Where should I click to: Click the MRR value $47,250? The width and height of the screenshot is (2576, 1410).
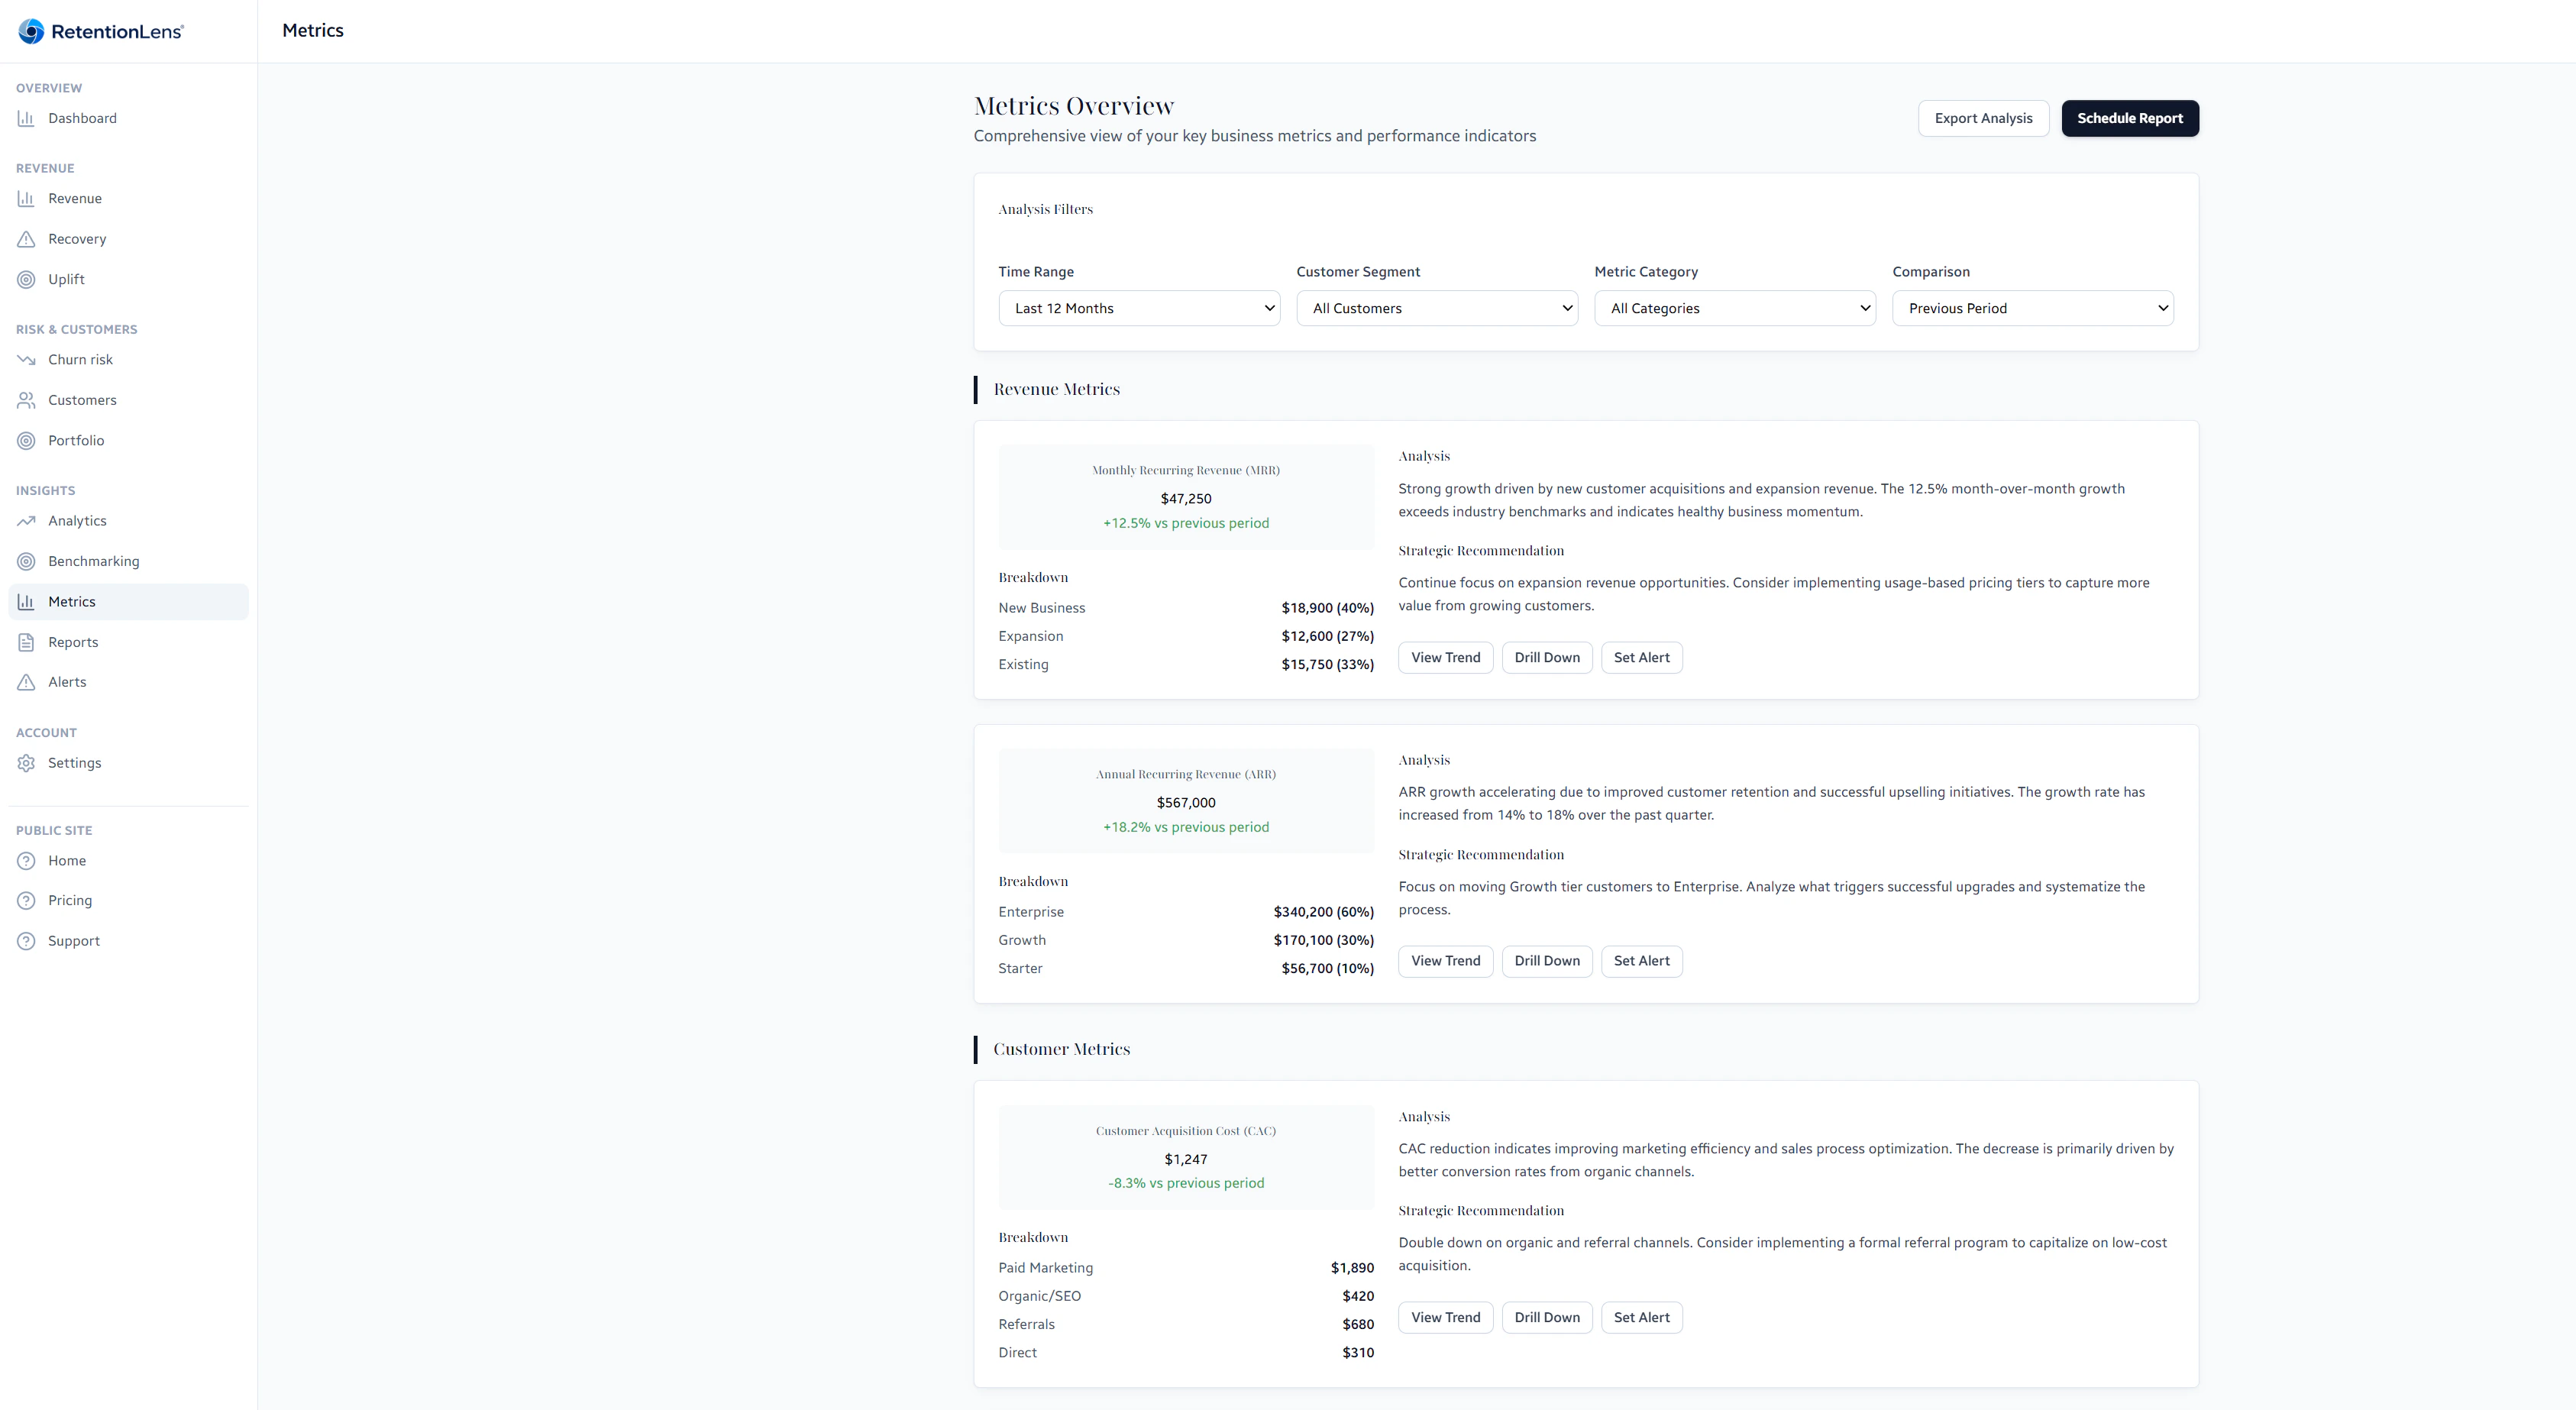pyautogui.click(x=1186, y=499)
